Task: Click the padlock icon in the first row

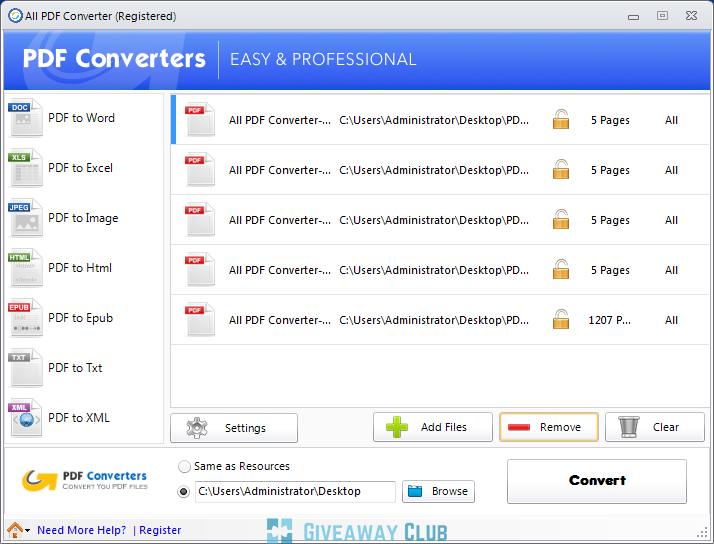Action: click(x=561, y=119)
